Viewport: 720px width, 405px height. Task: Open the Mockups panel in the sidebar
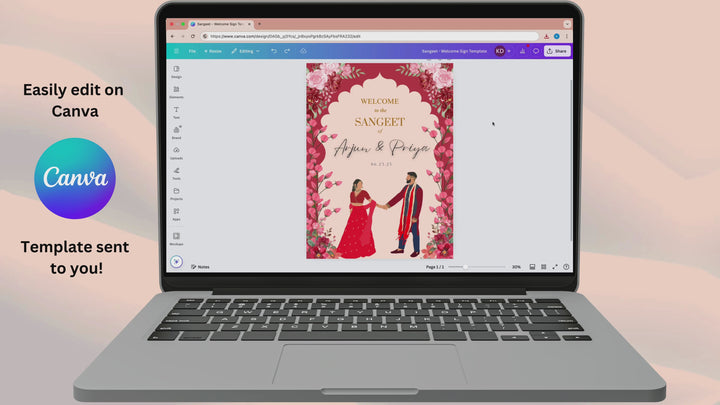pyautogui.click(x=176, y=239)
